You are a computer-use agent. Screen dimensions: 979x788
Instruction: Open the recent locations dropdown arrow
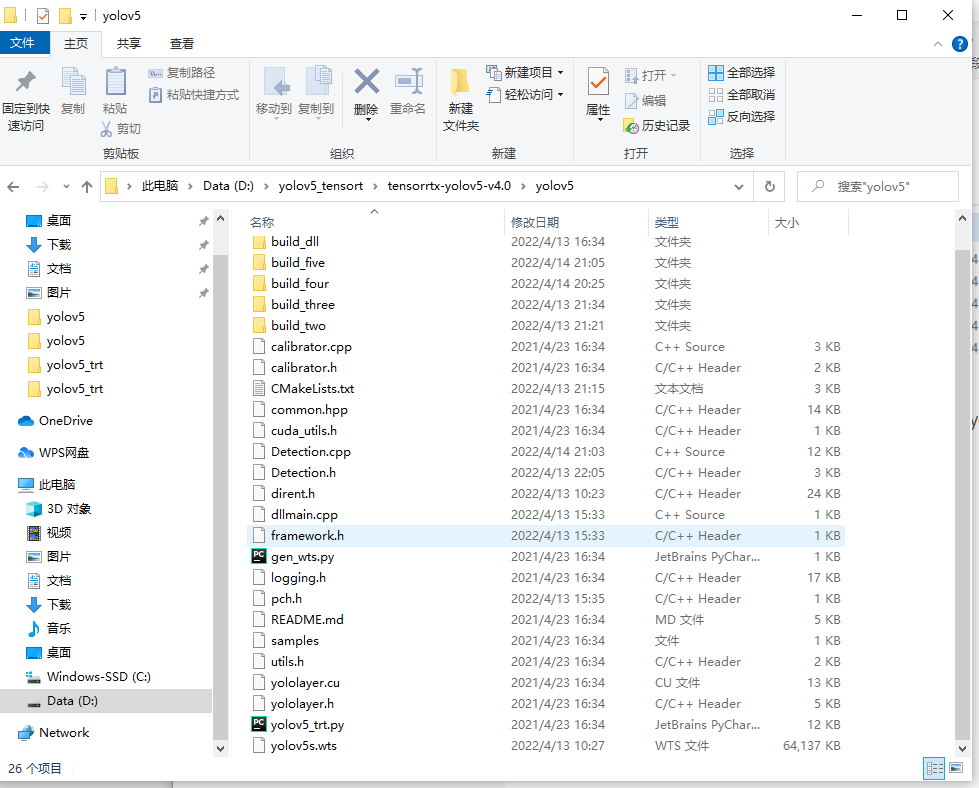pos(66,186)
